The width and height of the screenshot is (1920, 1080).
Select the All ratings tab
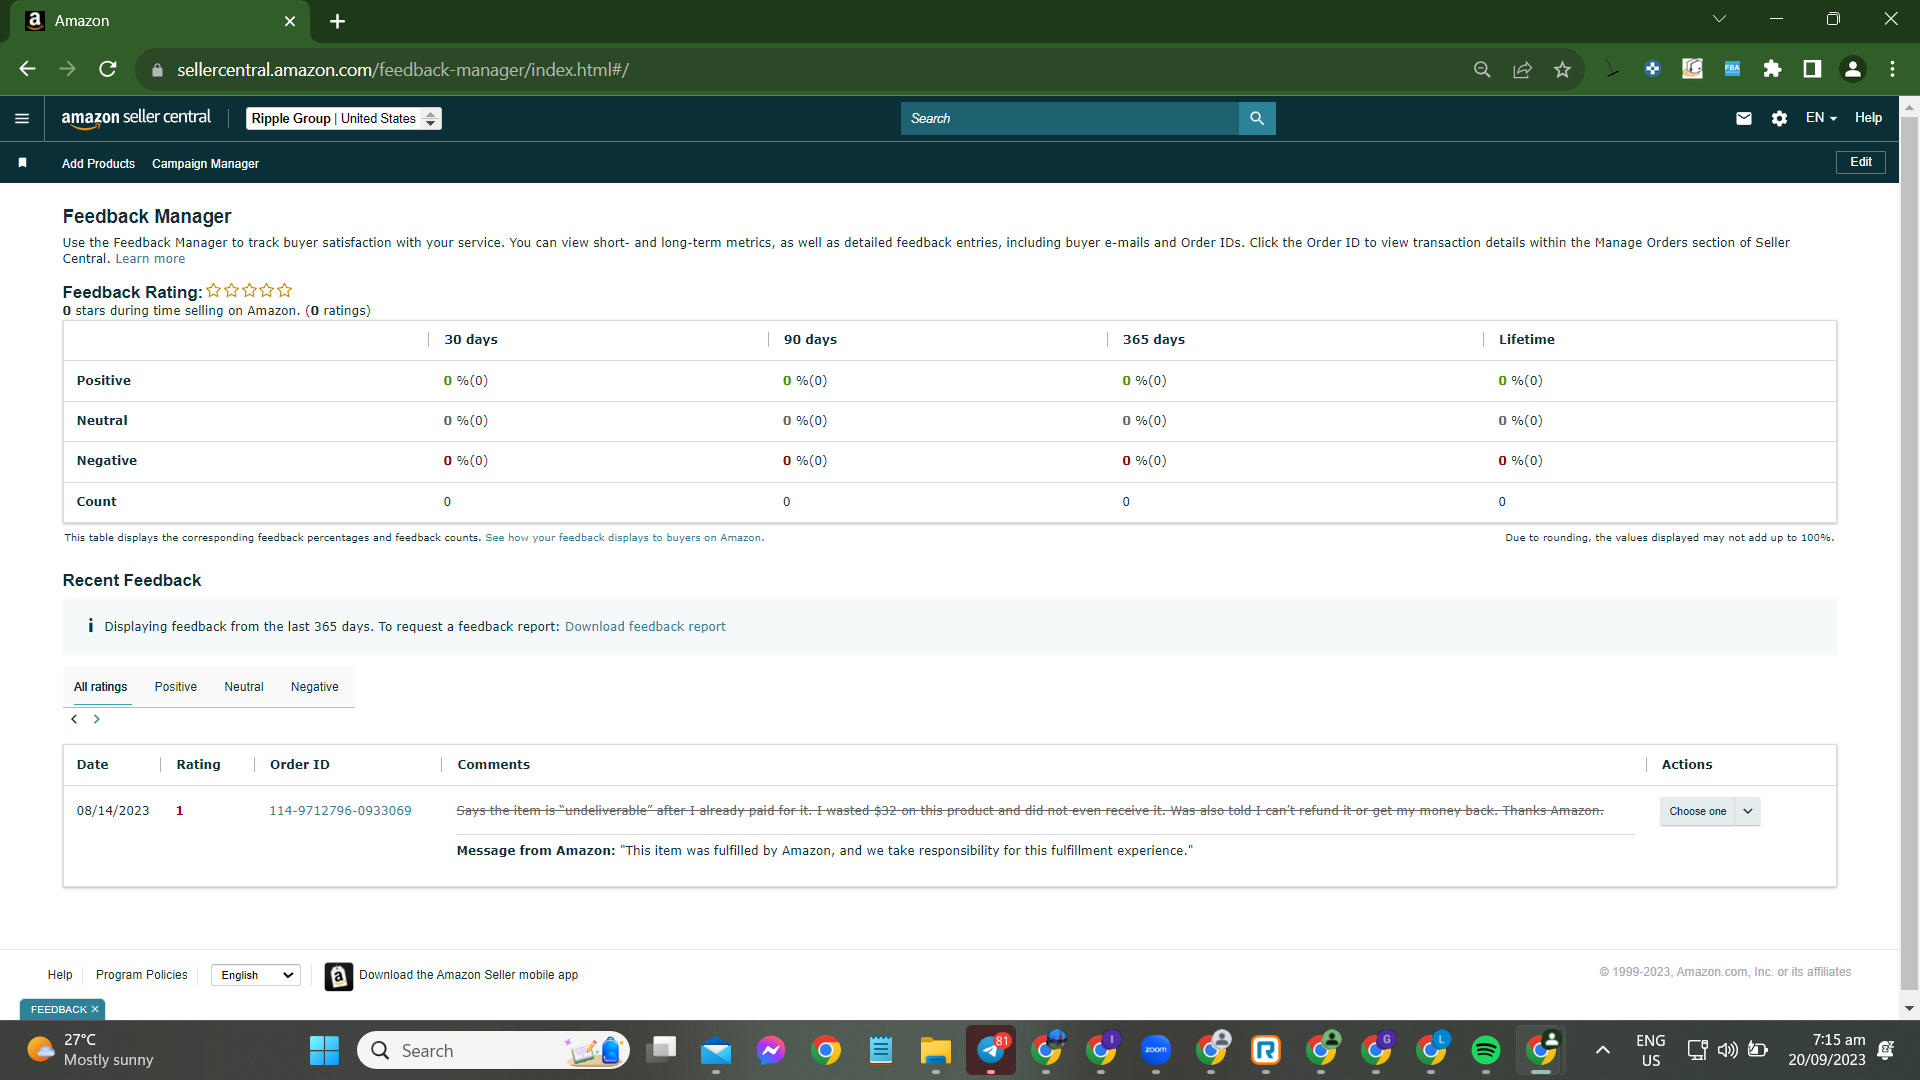pos(101,687)
